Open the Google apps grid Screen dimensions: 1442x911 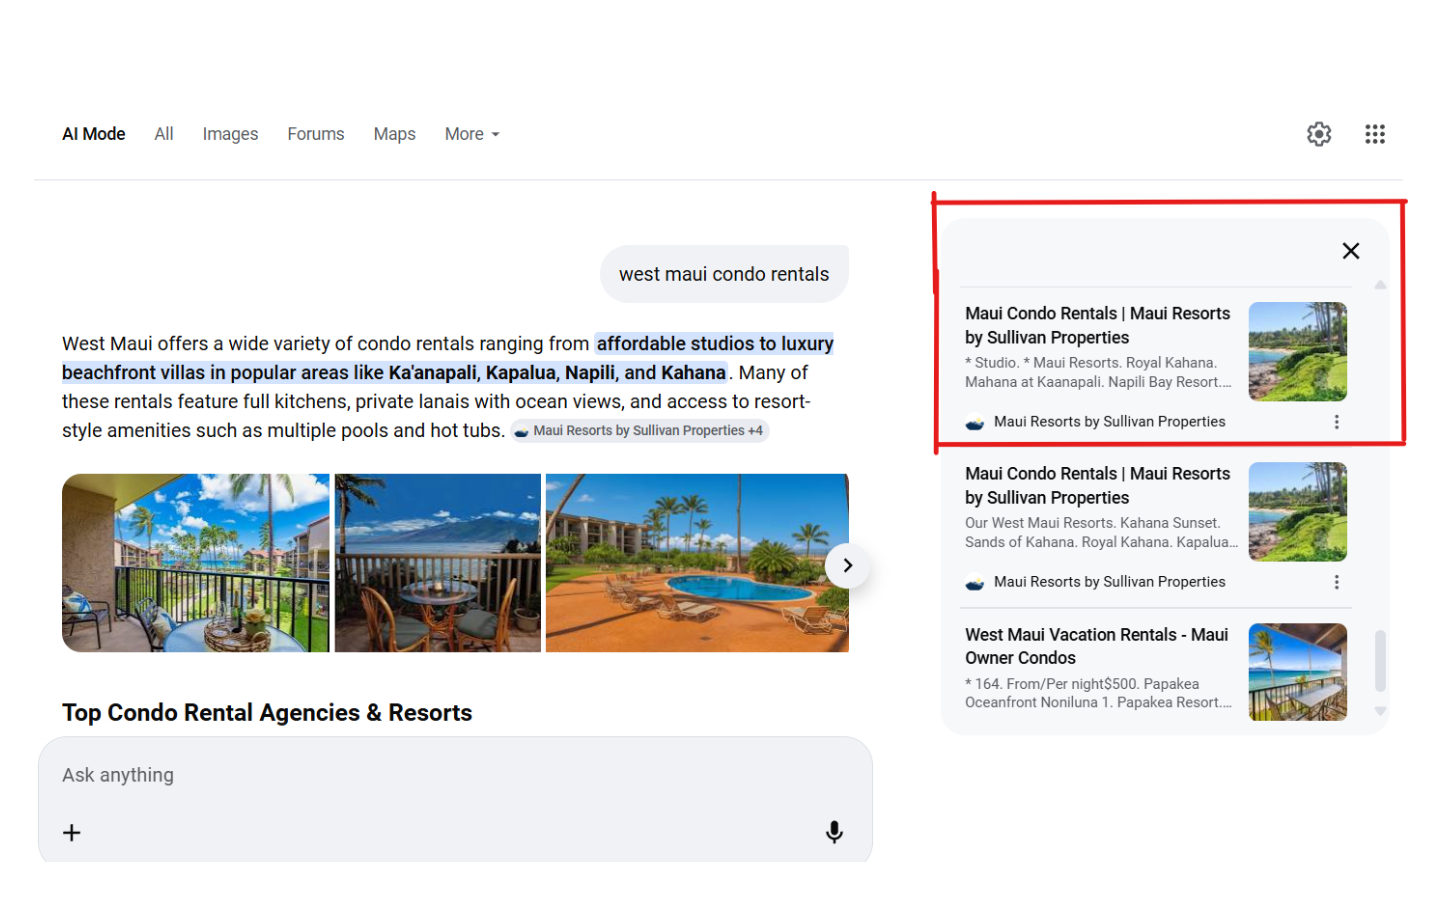pyautogui.click(x=1375, y=134)
